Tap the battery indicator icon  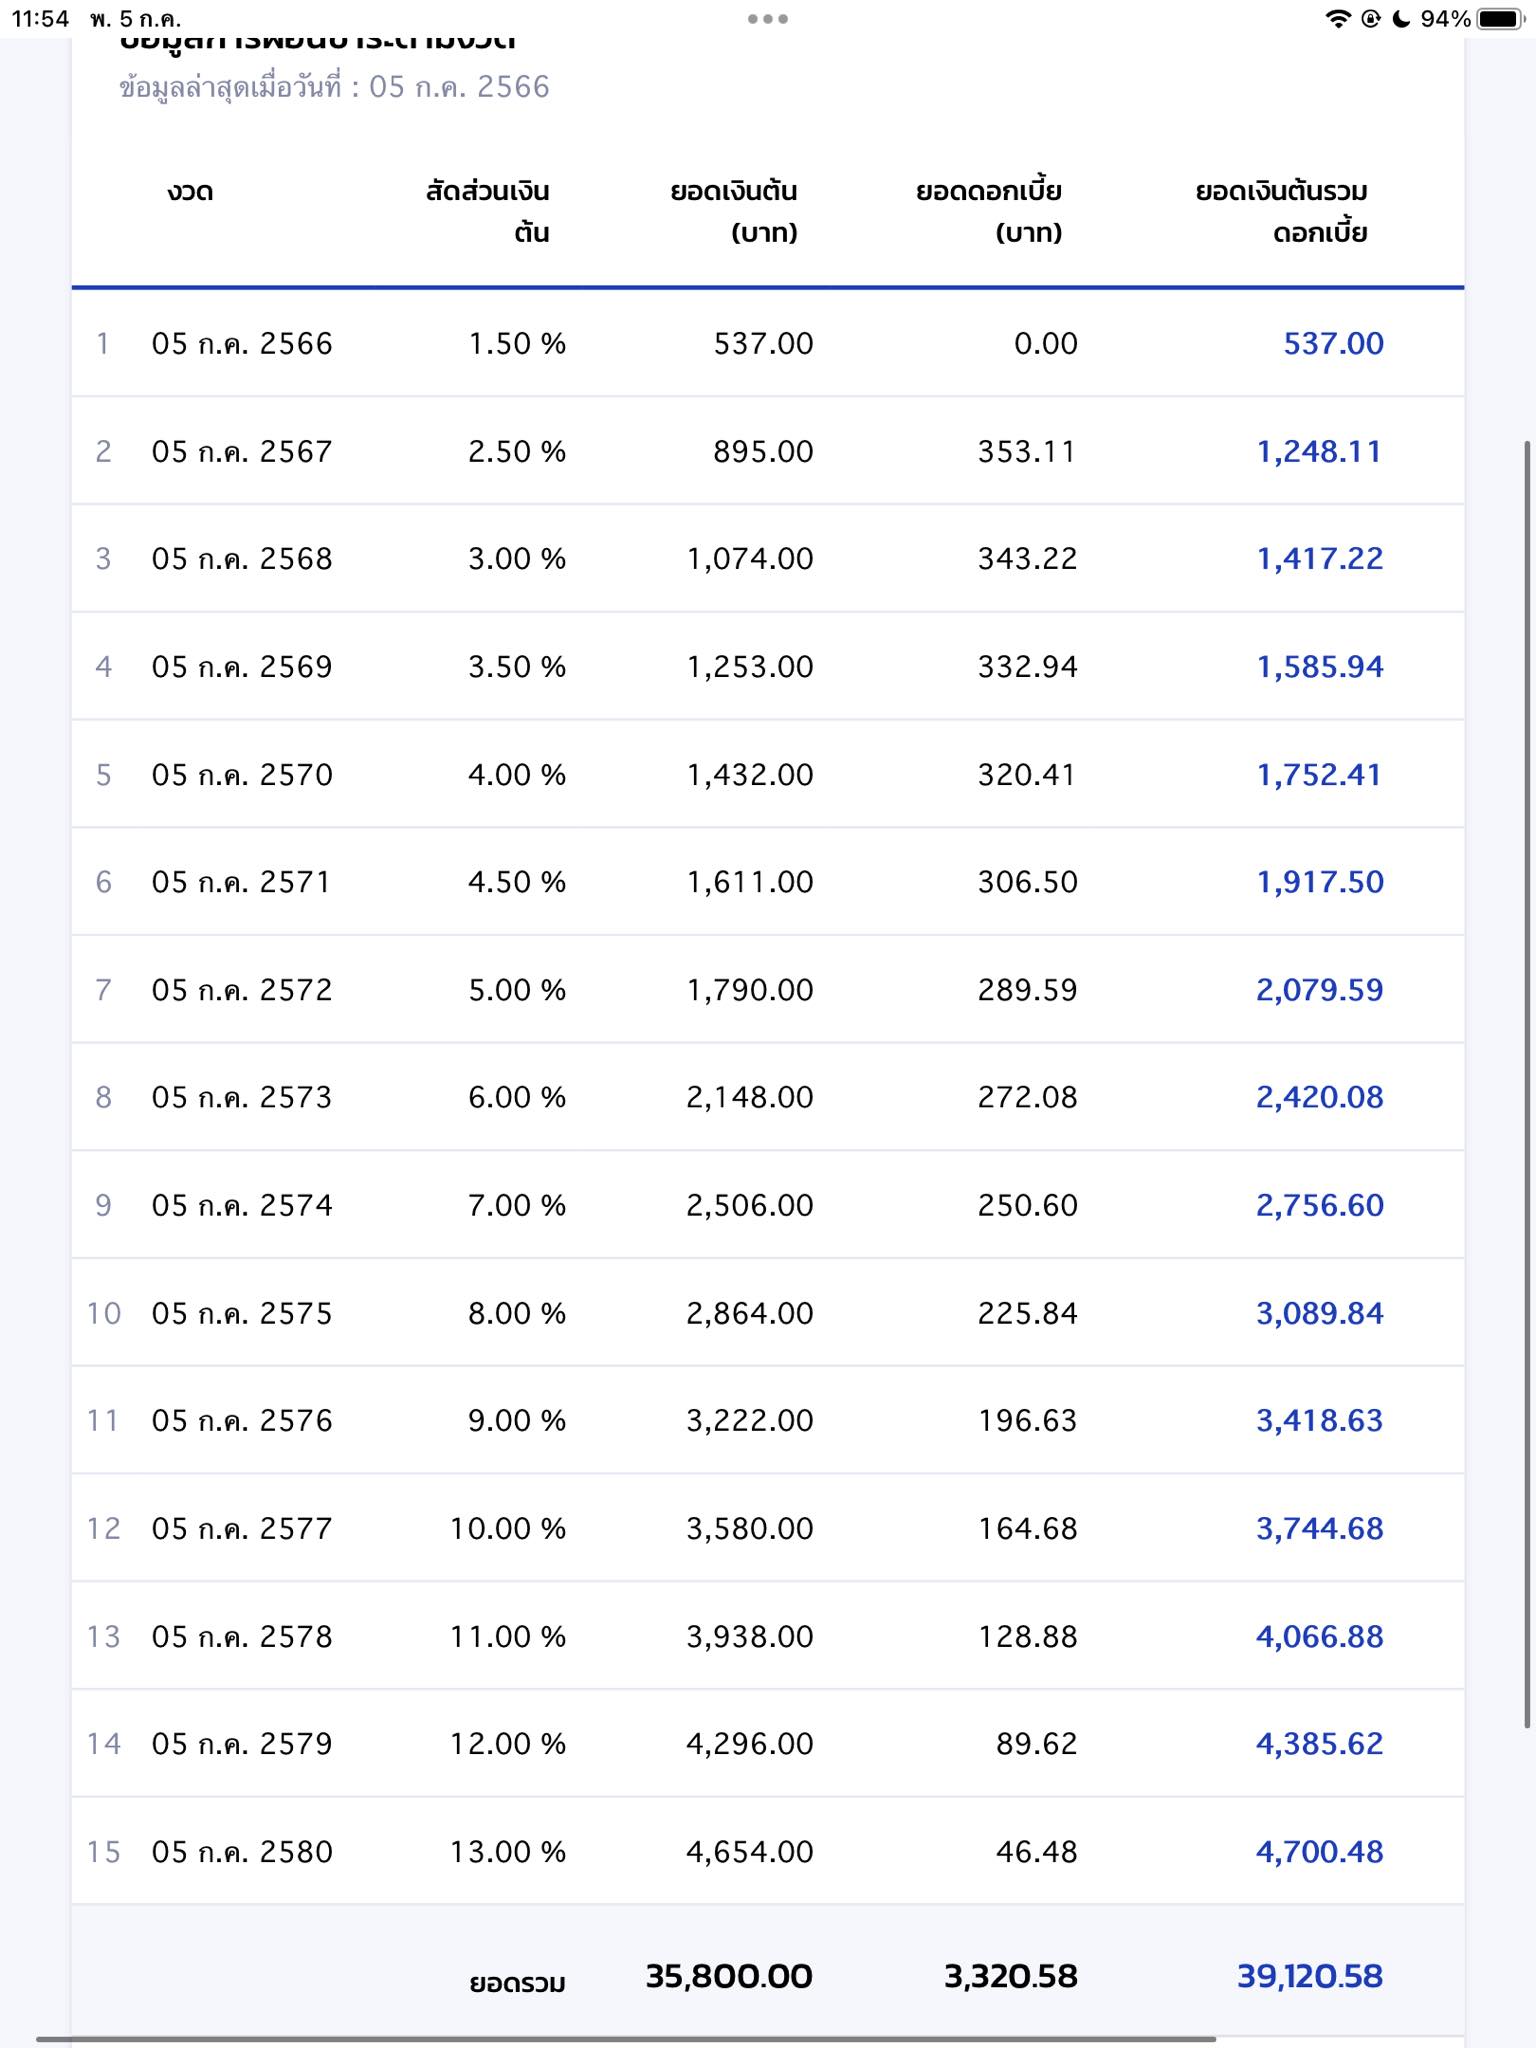coord(1502,19)
